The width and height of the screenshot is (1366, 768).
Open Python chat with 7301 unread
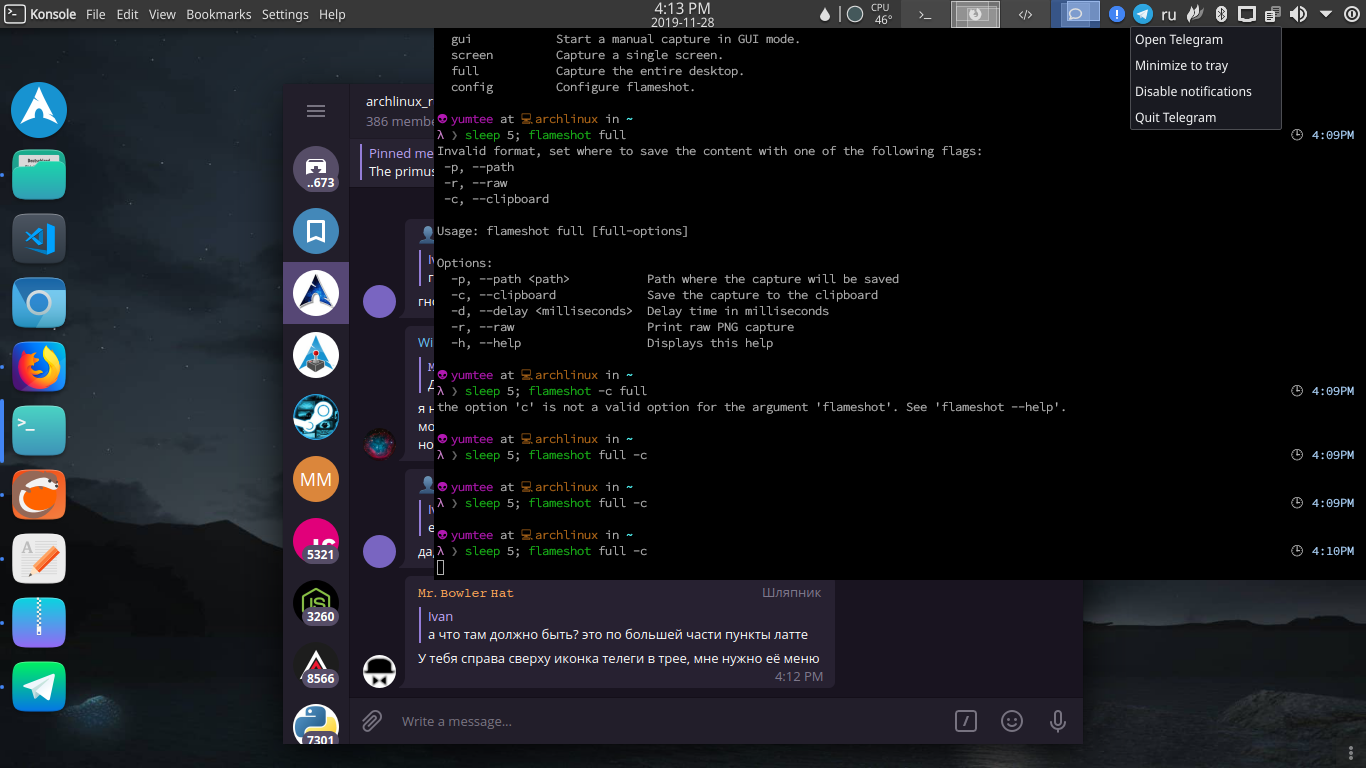point(316,724)
